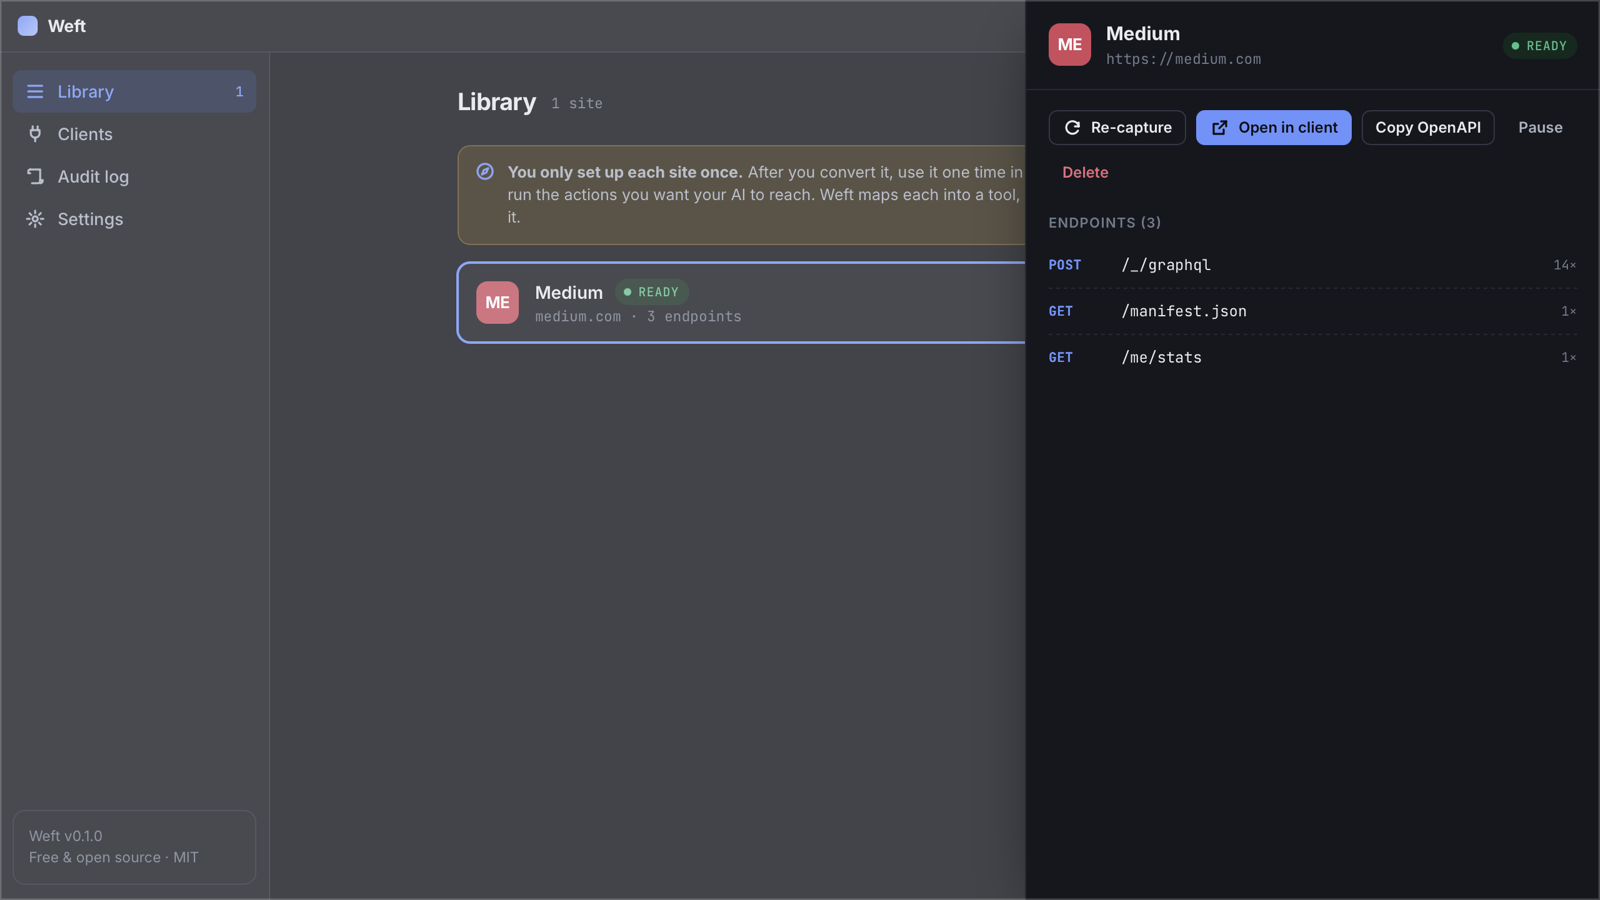
Task: Select the GET /me/stats endpoint
Action: coord(1312,357)
